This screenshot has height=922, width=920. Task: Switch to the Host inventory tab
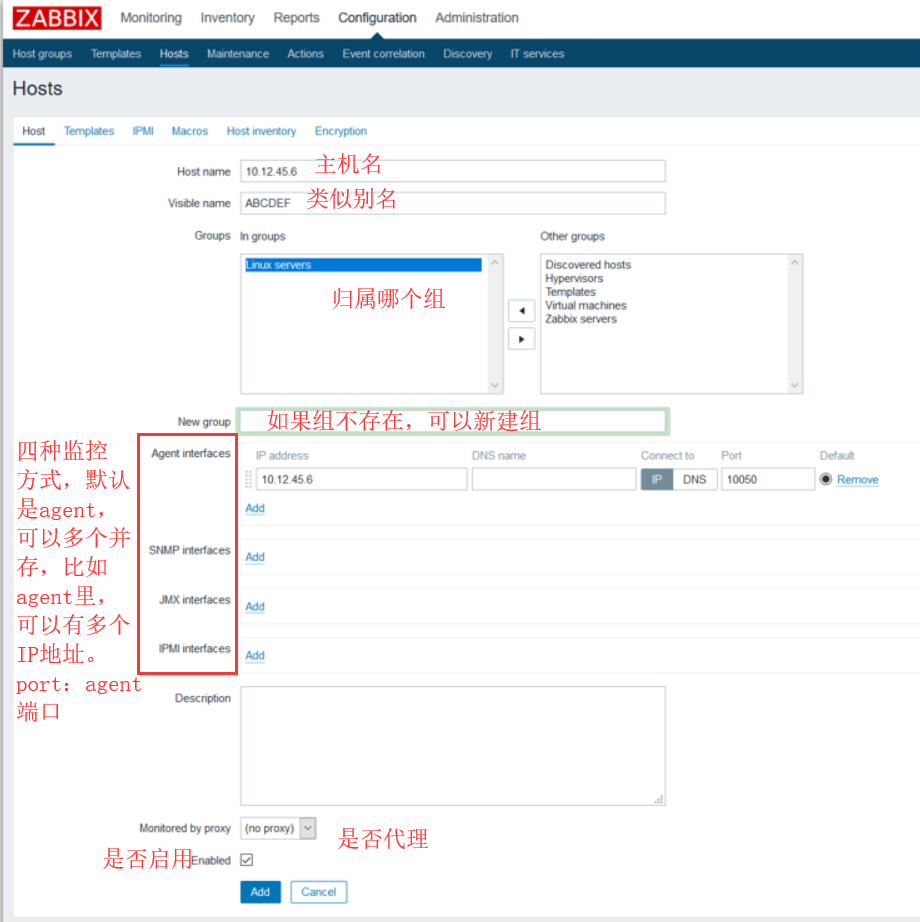click(x=261, y=131)
